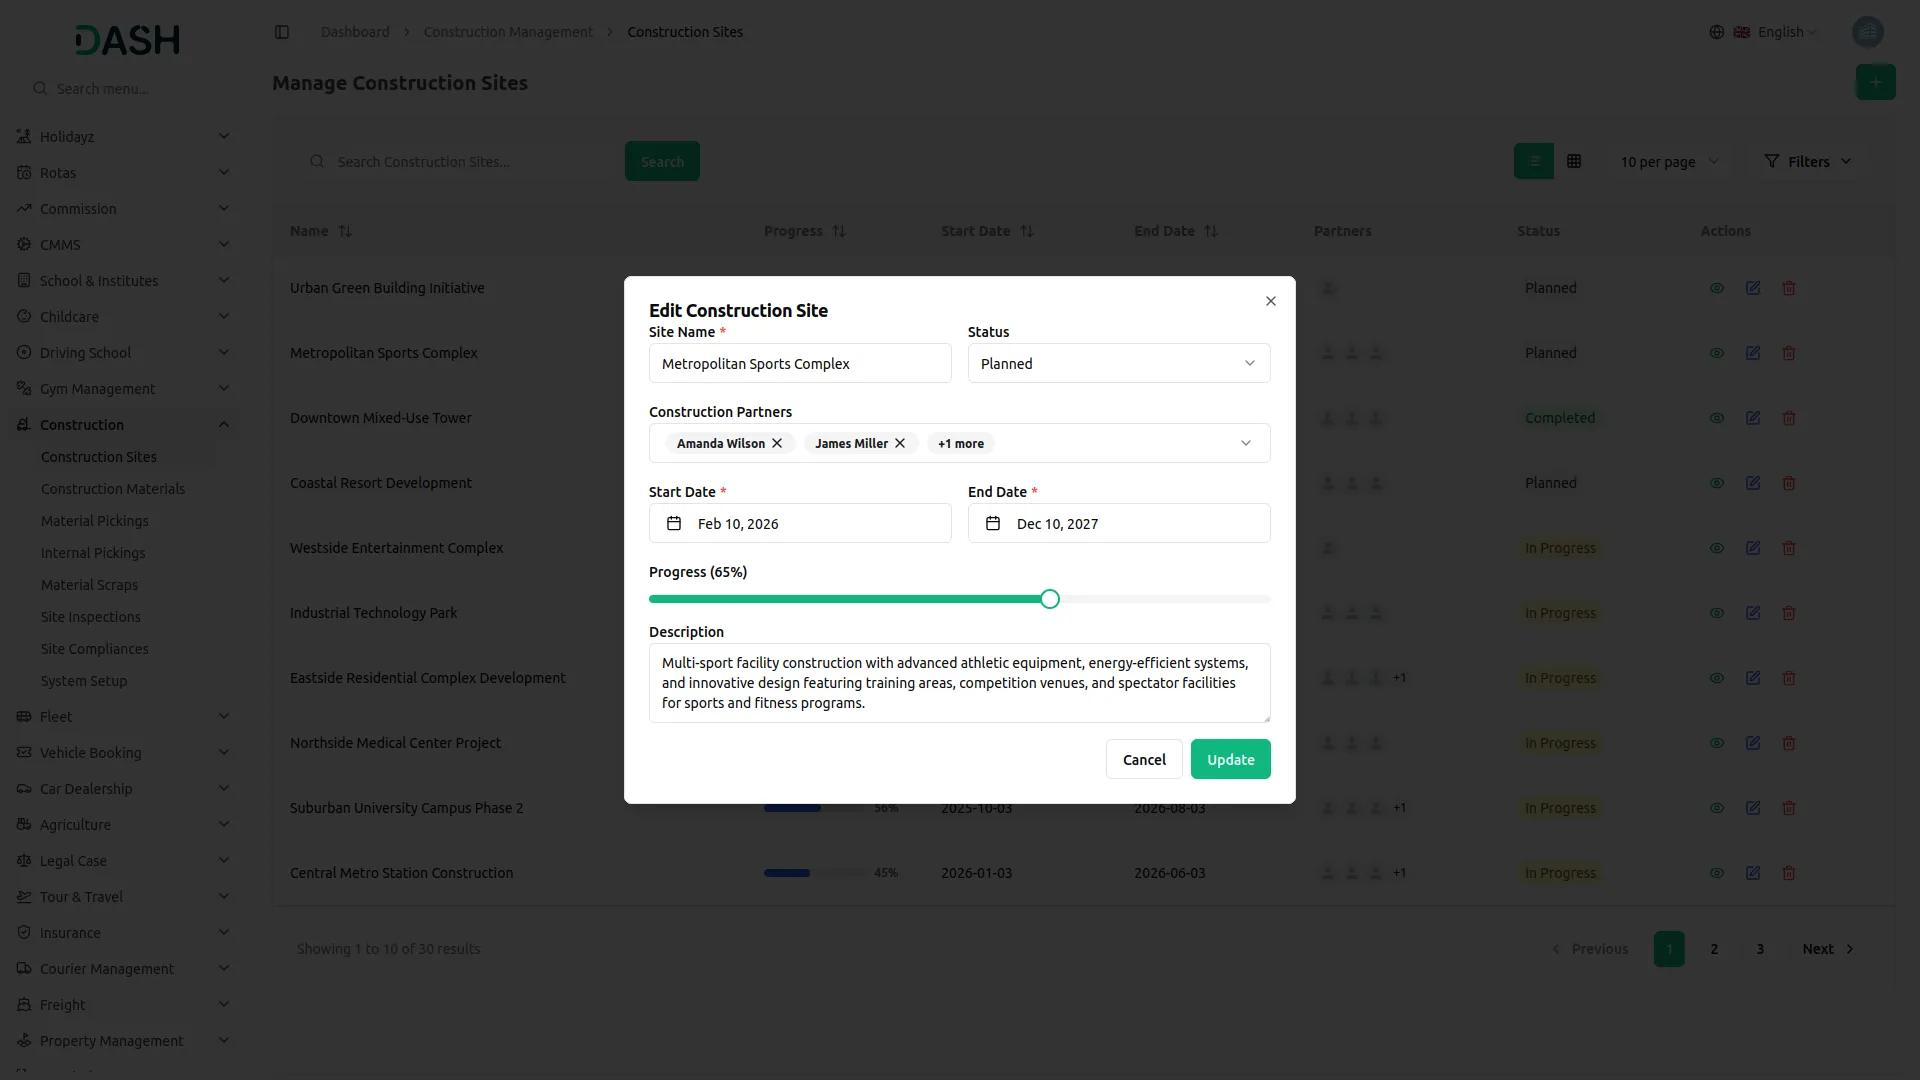This screenshot has width=1920, height=1080.
Task: Click the Update button
Action: coord(1231,759)
